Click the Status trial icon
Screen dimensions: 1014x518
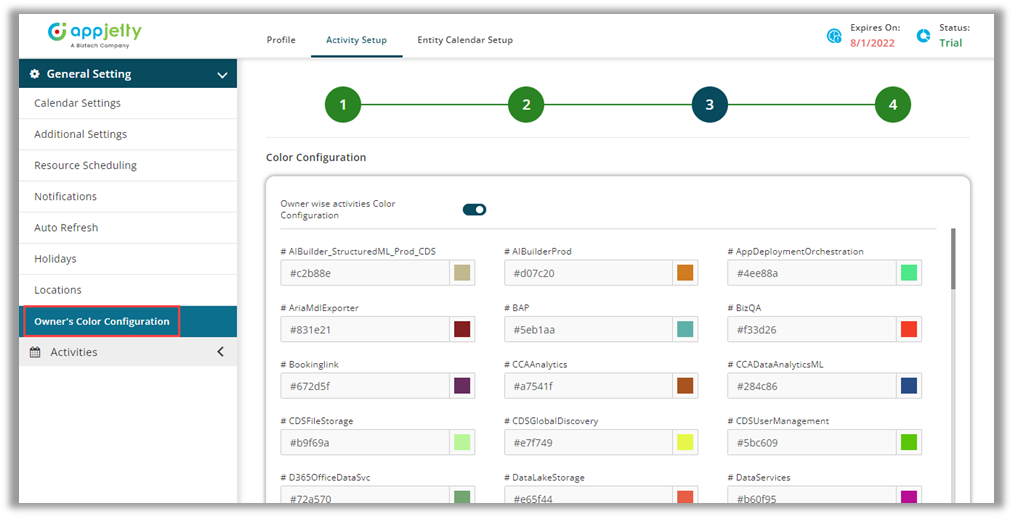tap(923, 36)
